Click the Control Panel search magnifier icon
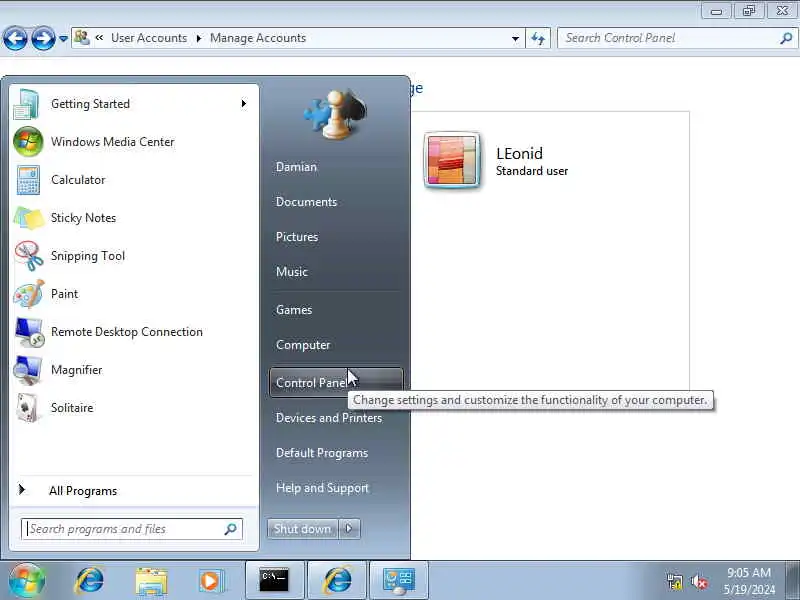The height and width of the screenshot is (600, 800). click(786, 38)
